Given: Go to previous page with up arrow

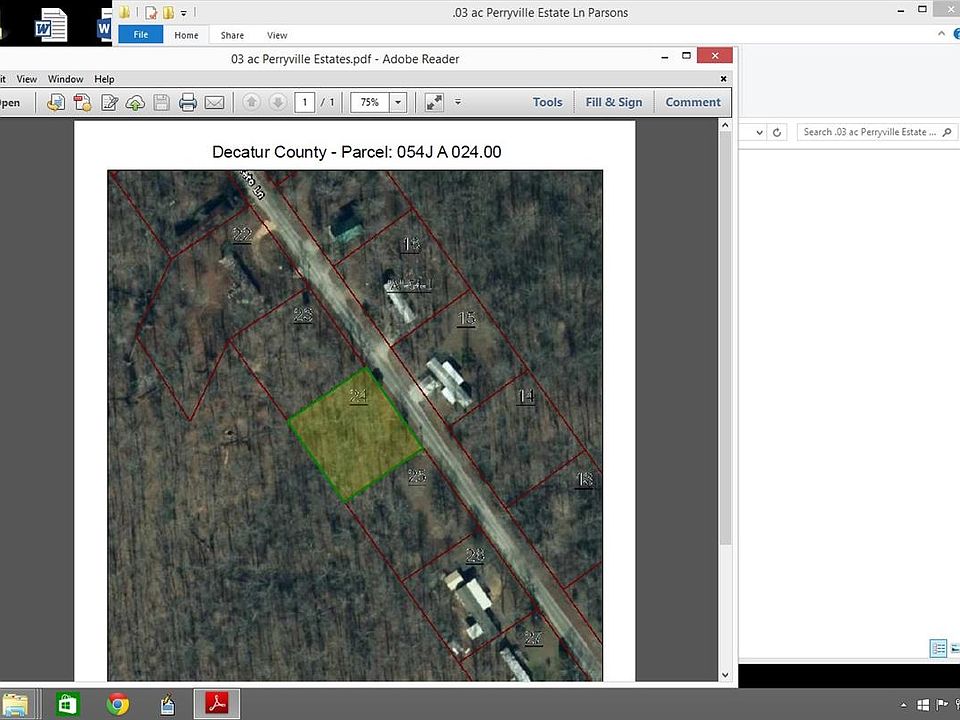Looking at the screenshot, I should tap(251, 101).
